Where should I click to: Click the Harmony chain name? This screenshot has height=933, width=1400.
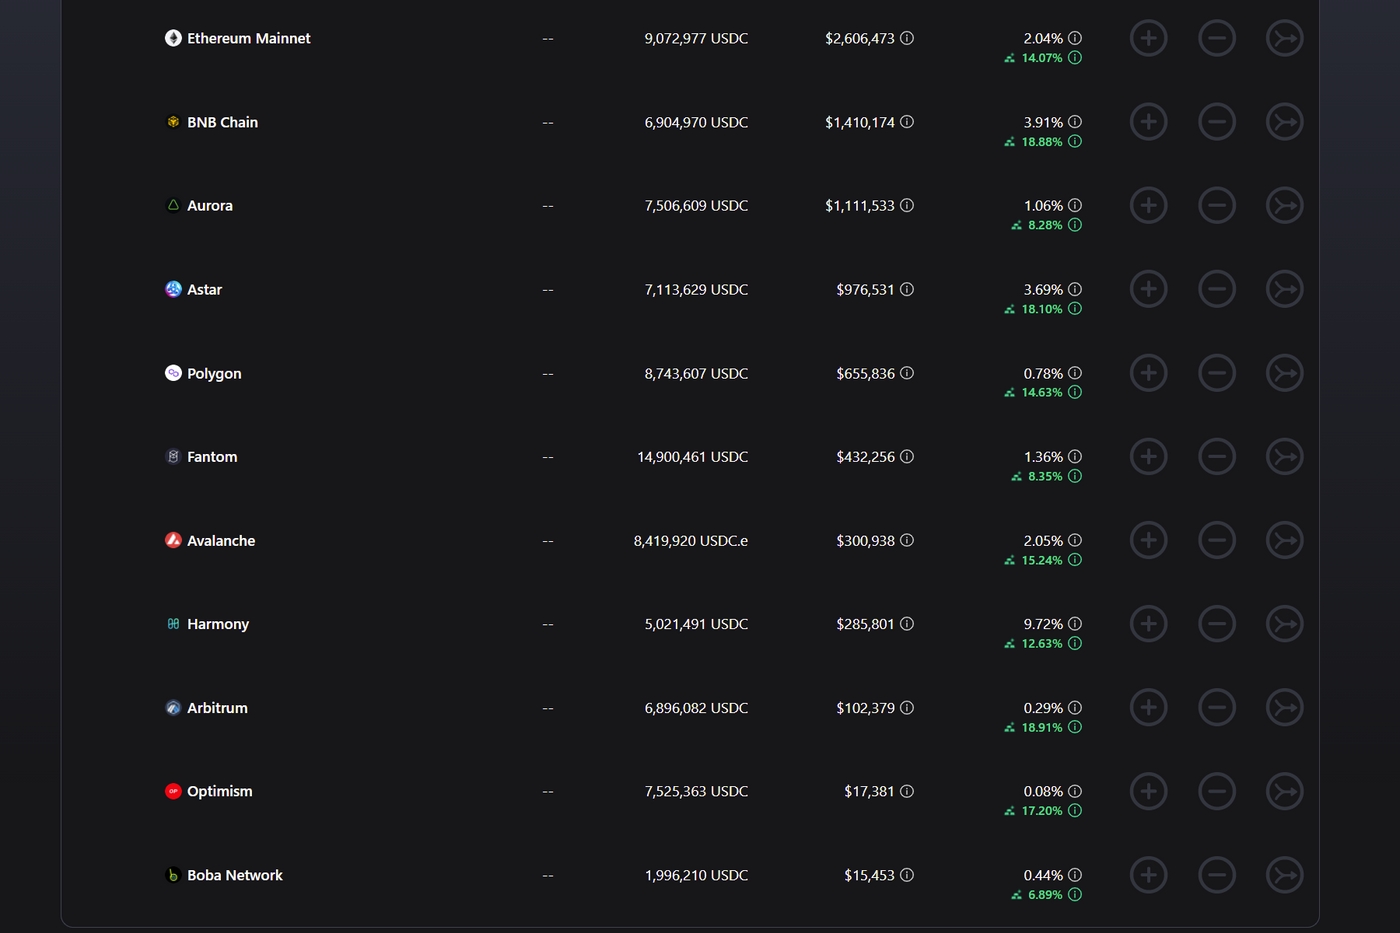pyautogui.click(x=218, y=623)
